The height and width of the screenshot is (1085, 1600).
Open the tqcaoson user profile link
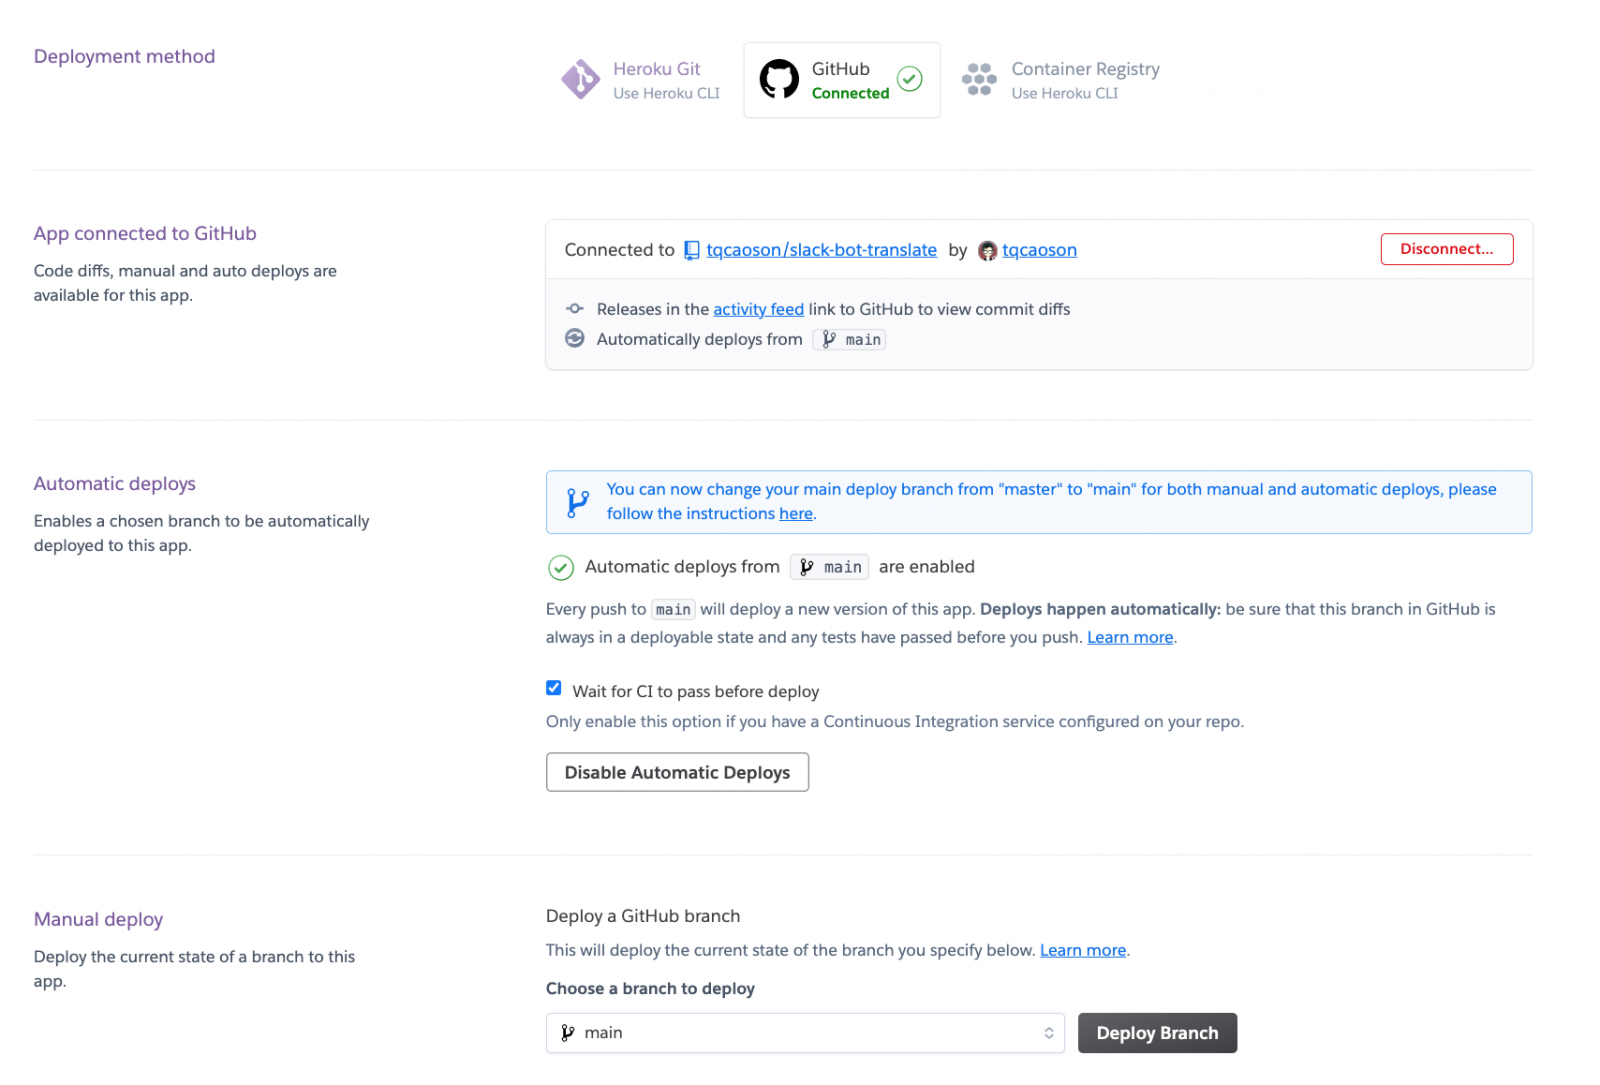(1039, 250)
